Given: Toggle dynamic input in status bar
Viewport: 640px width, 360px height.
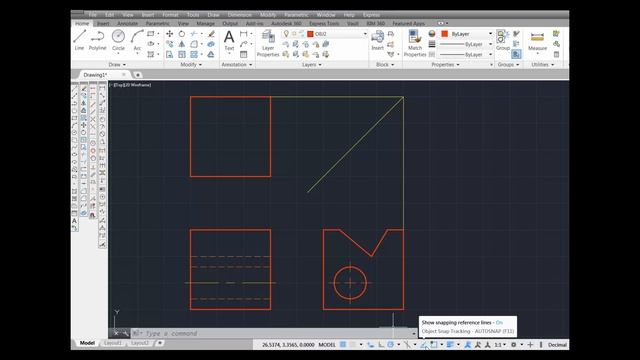Looking at the screenshot, I should point(371,345).
